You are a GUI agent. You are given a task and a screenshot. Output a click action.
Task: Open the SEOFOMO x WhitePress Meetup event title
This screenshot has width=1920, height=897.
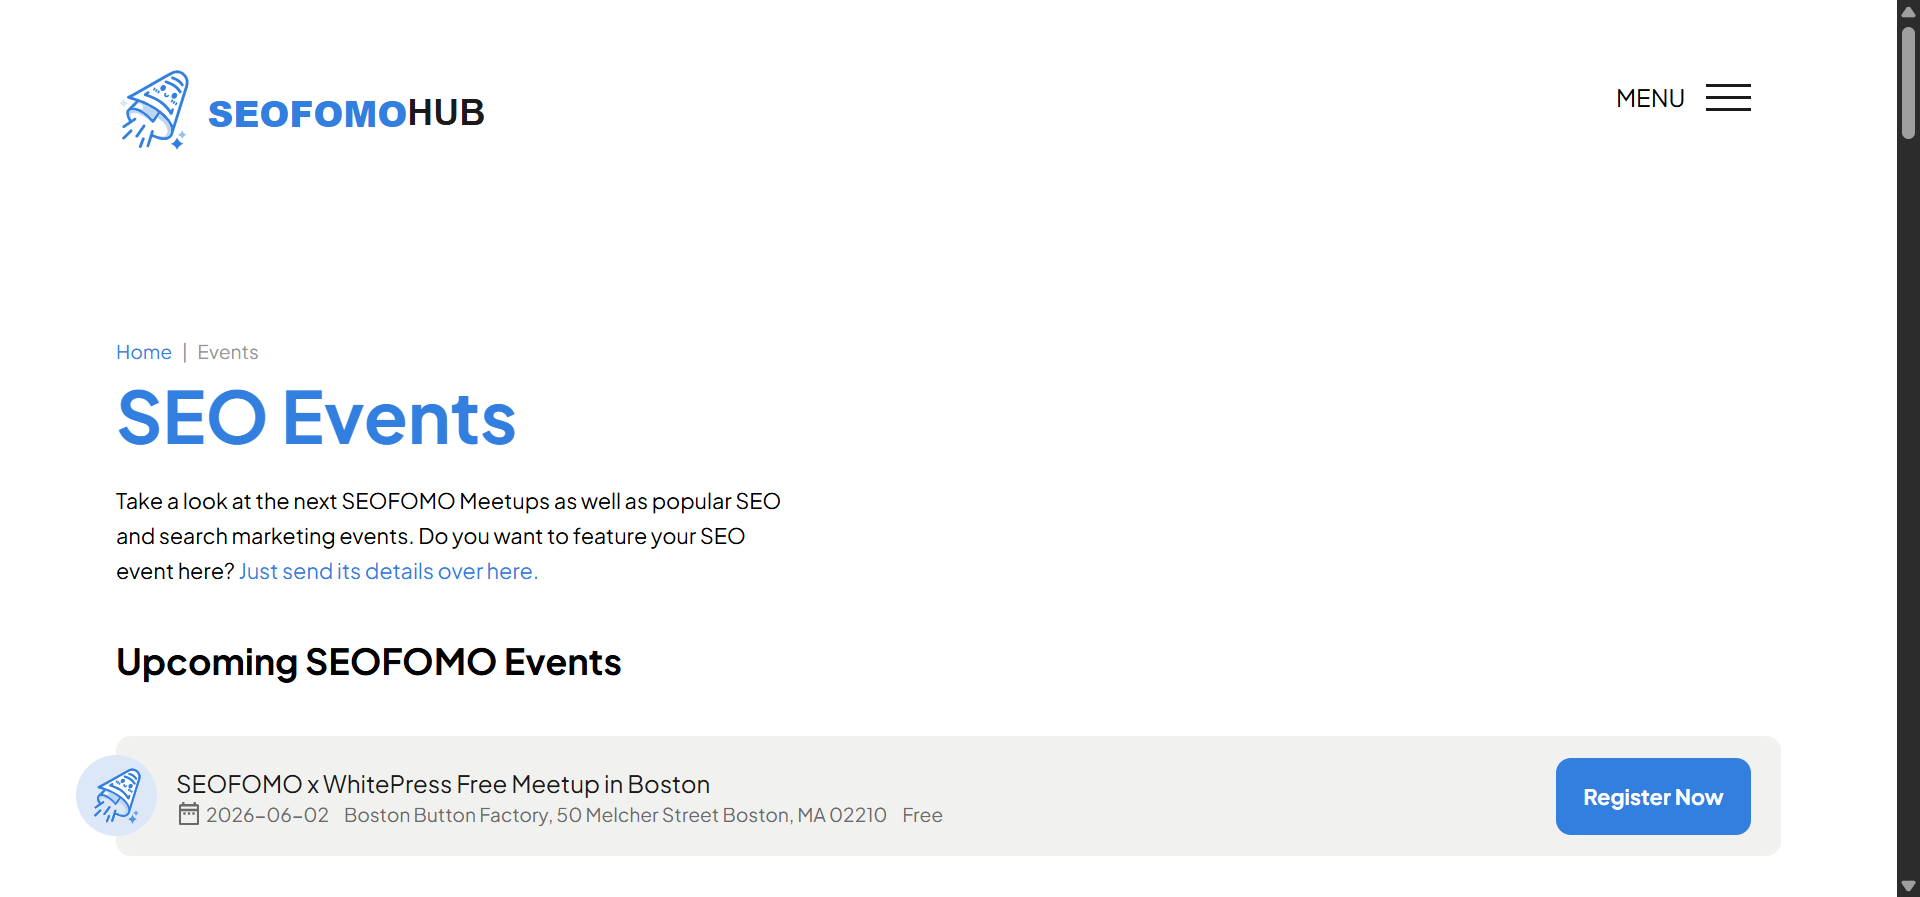443,784
